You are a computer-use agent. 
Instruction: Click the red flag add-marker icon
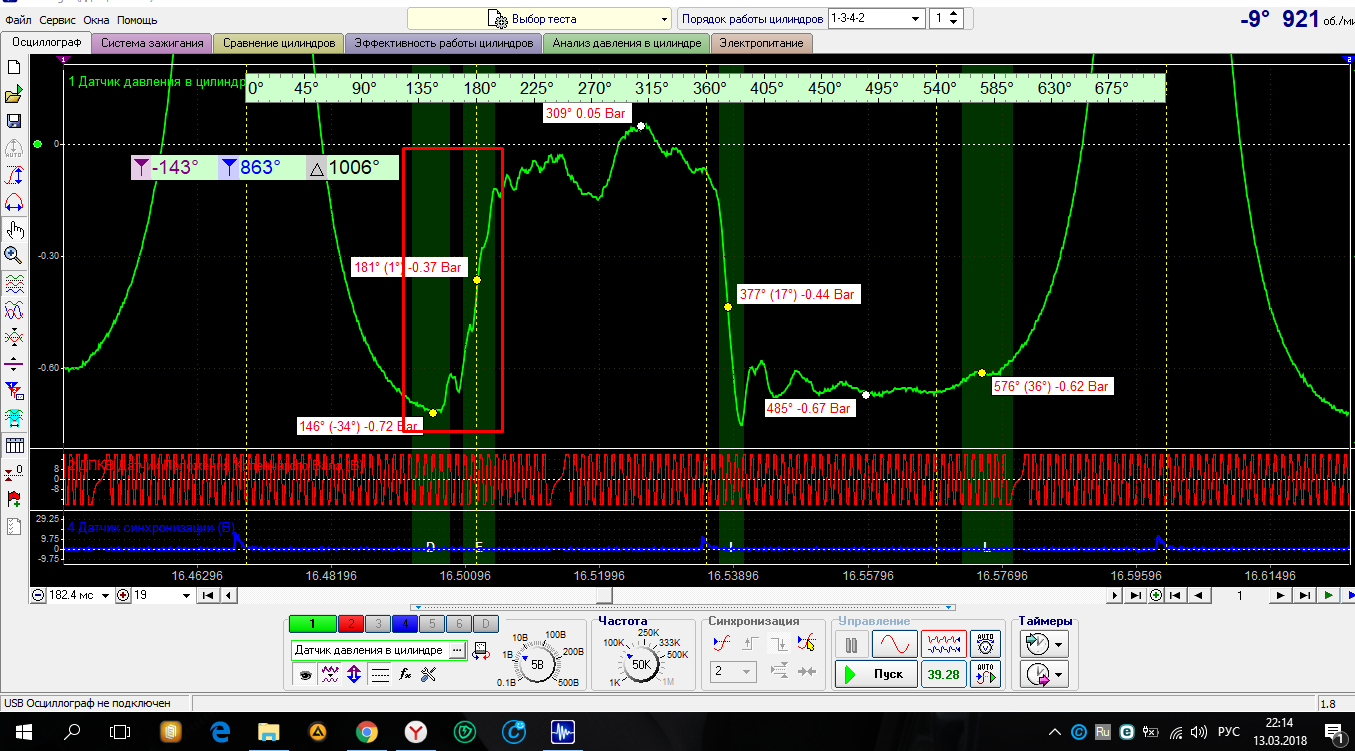pyautogui.click(x=14, y=498)
